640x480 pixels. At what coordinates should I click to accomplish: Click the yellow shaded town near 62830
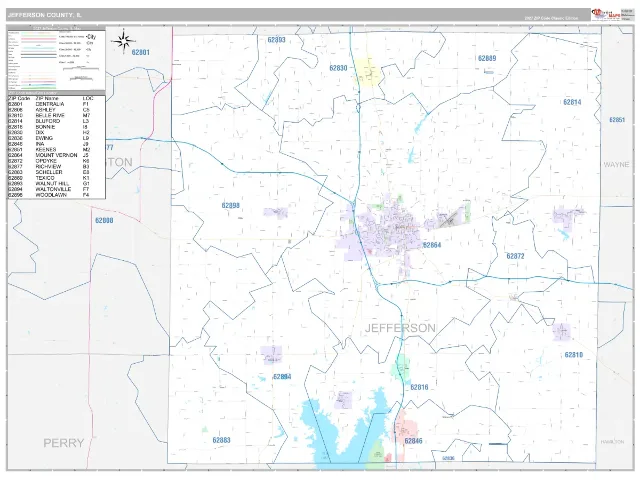367,72
